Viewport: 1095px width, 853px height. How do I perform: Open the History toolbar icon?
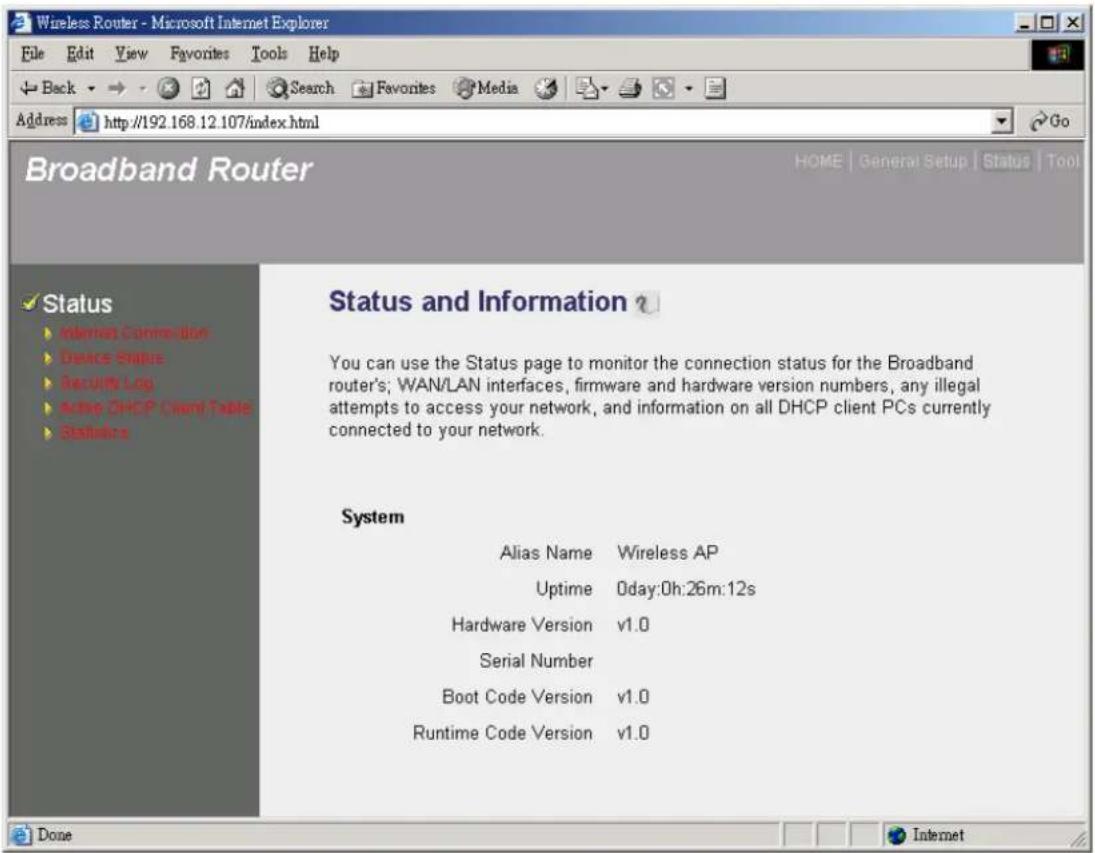(x=545, y=88)
